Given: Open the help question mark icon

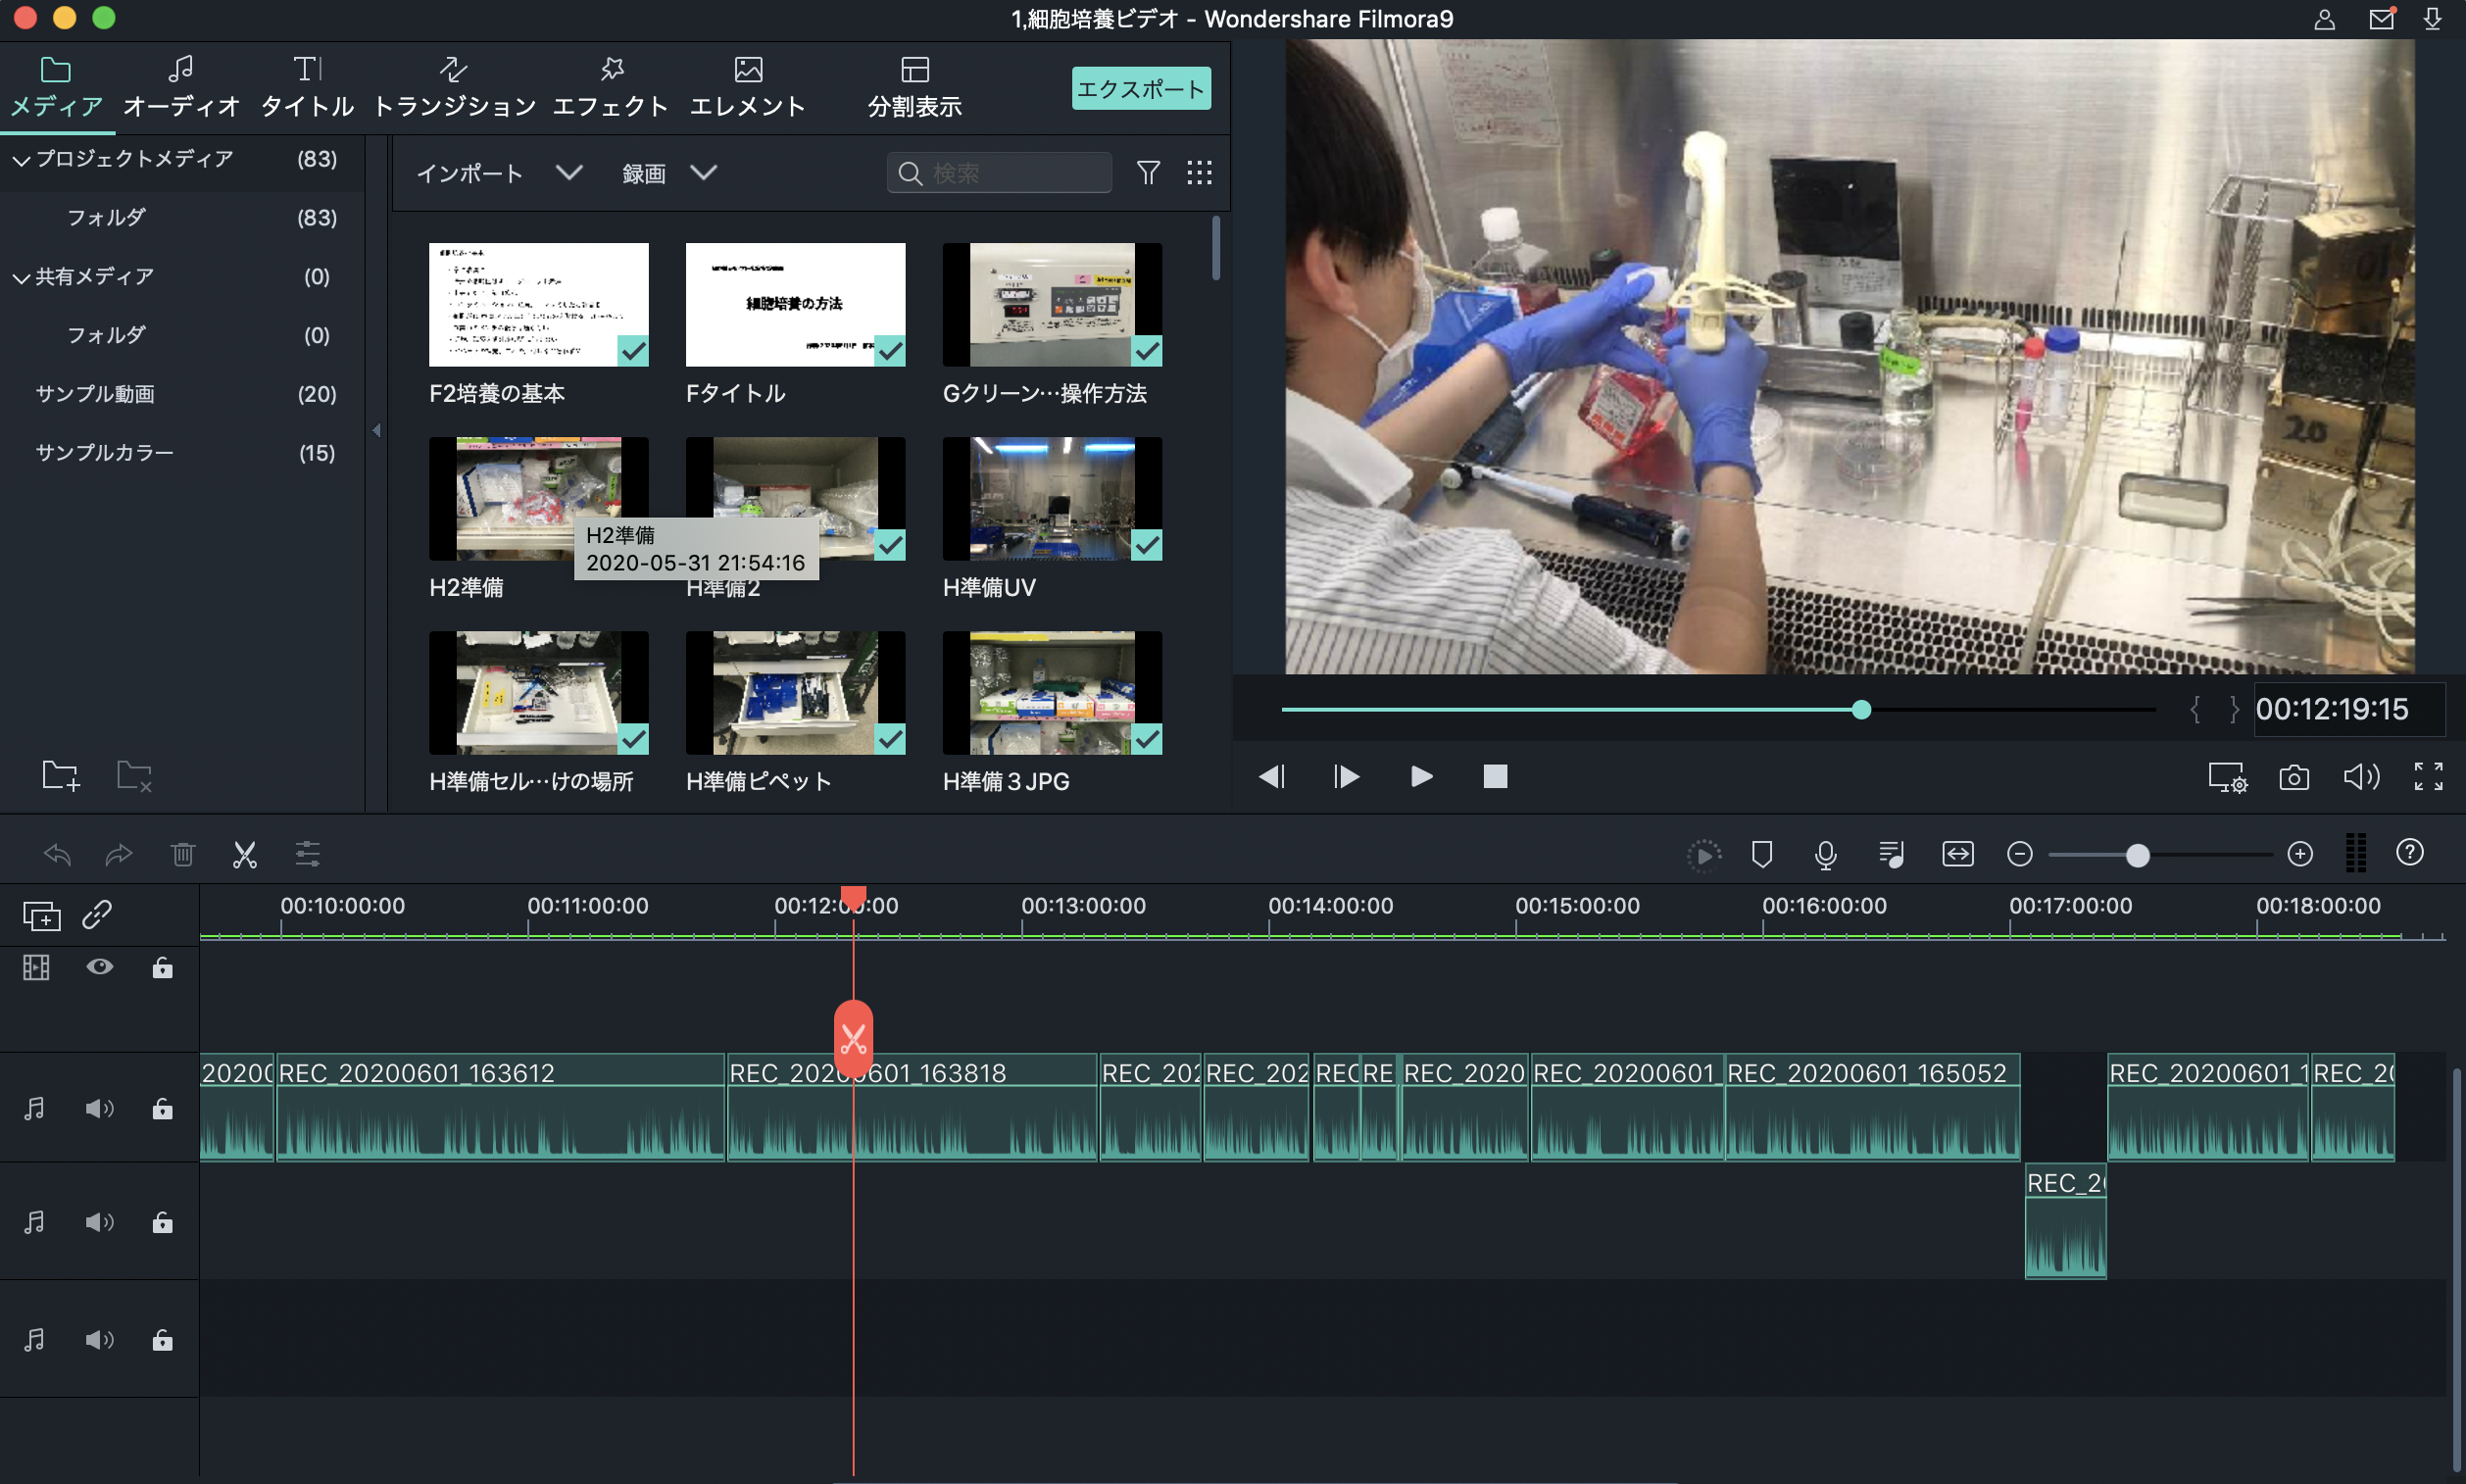Looking at the screenshot, I should [x=2410, y=852].
